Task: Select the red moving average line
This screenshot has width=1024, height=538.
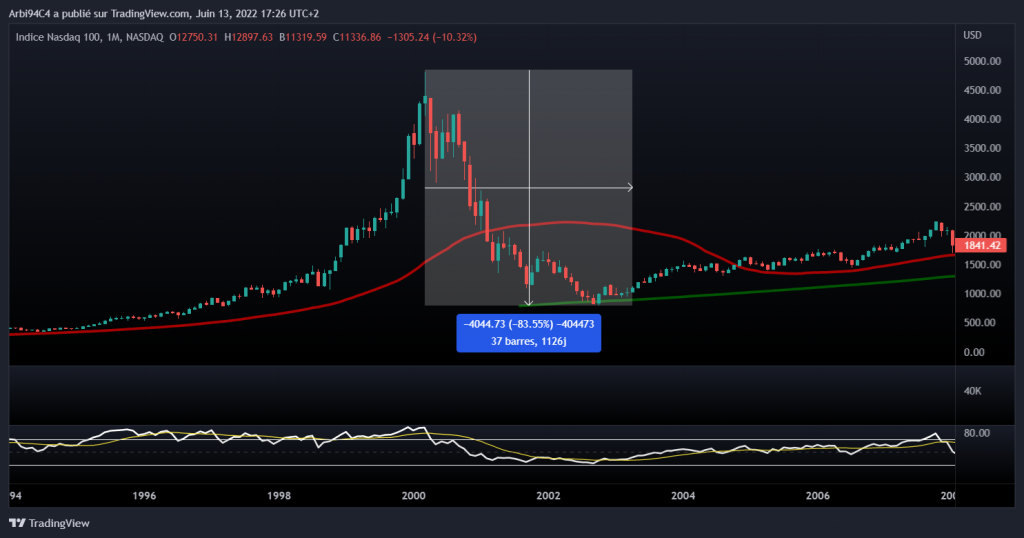Action: (x=700, y=247)
